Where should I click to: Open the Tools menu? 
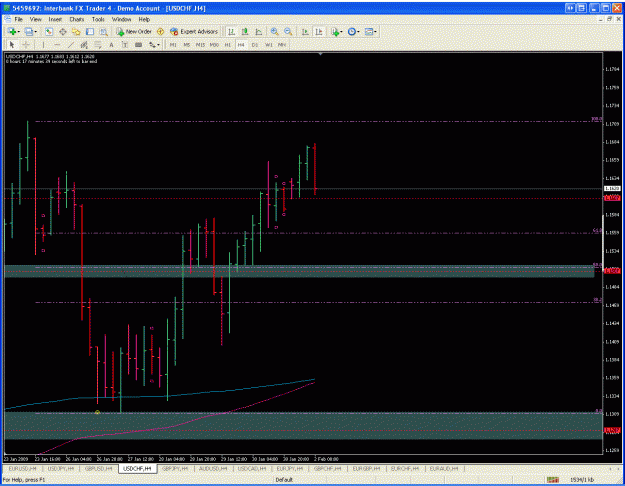point(98,19)
